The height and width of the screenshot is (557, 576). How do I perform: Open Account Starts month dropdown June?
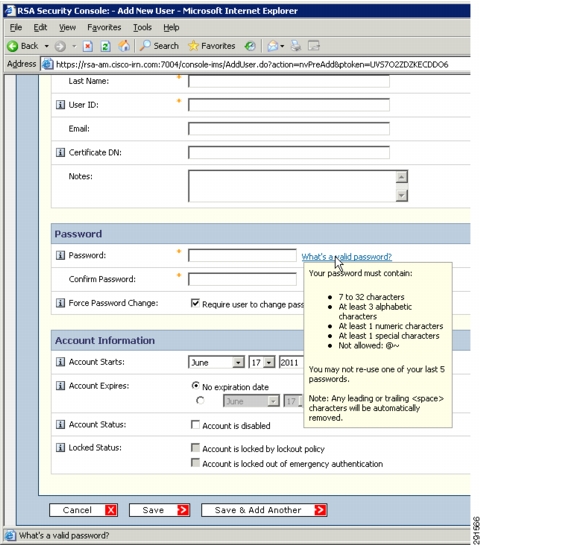pos(216,362)
